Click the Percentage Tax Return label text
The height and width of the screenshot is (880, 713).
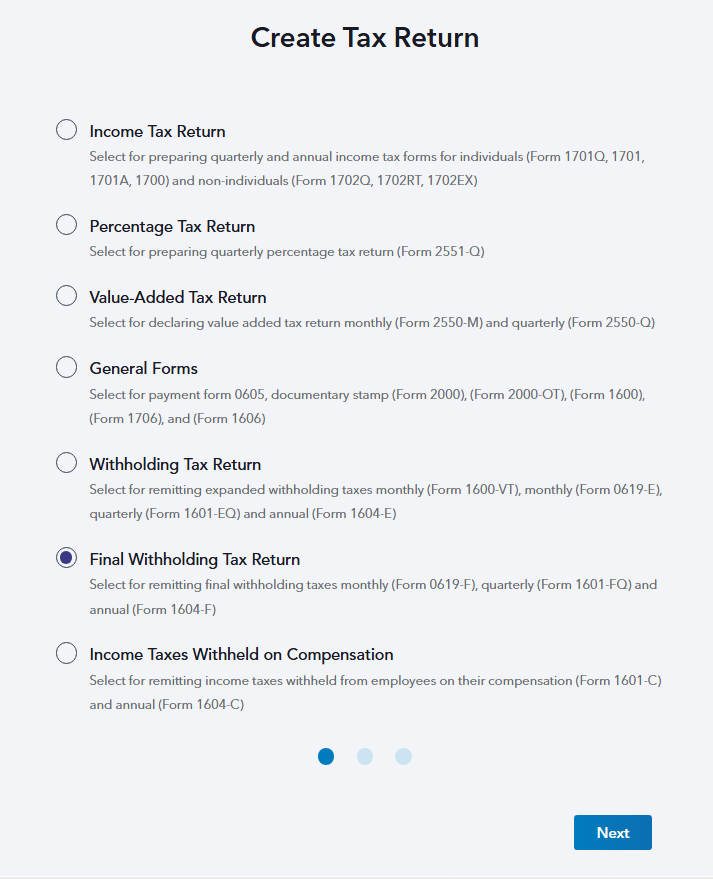[172, 226]
